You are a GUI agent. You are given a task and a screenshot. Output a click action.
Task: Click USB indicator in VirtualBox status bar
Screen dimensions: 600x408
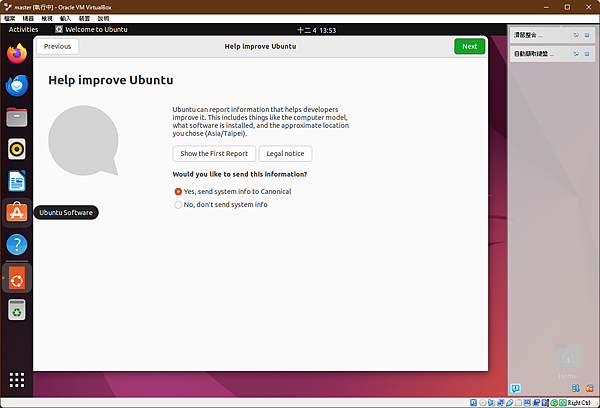[510, 403]
